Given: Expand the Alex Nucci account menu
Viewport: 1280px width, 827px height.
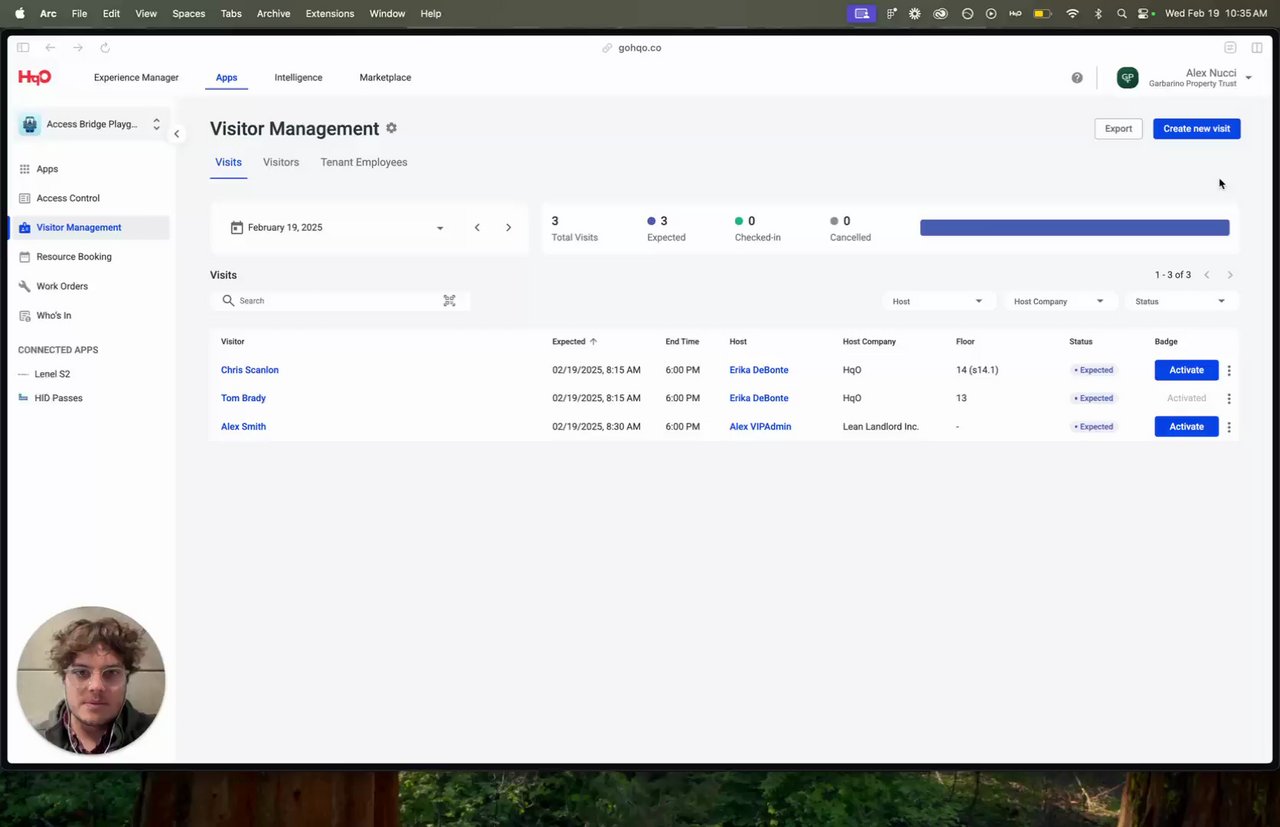Looking at the screenshot, I should click(x=1249, y=78).
